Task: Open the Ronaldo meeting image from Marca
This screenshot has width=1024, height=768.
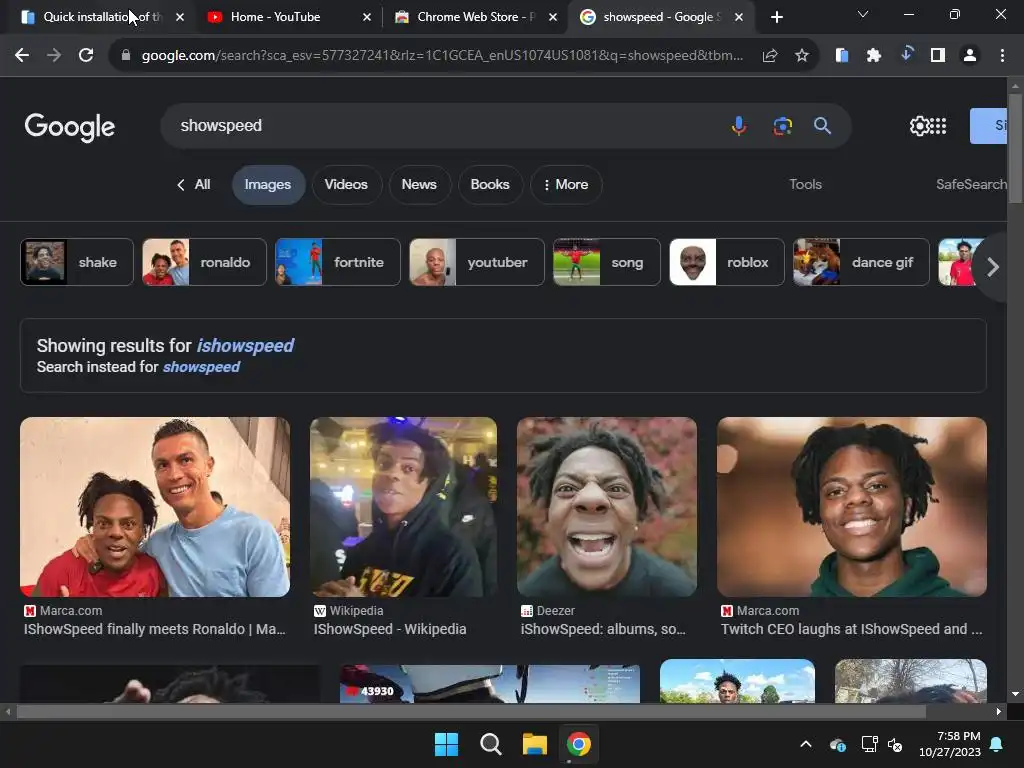Action: click(155, 507)
